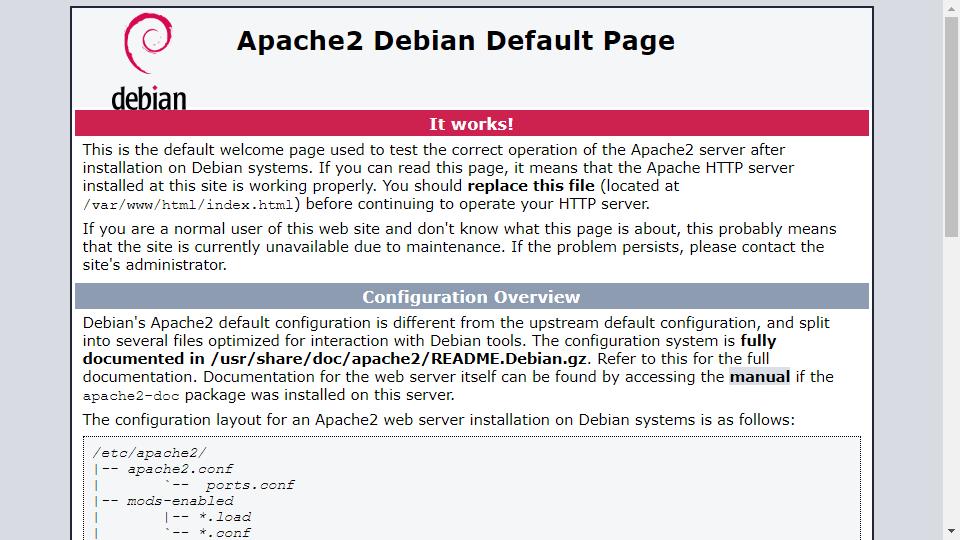Click the "site's administrator." text

(155, 265)
